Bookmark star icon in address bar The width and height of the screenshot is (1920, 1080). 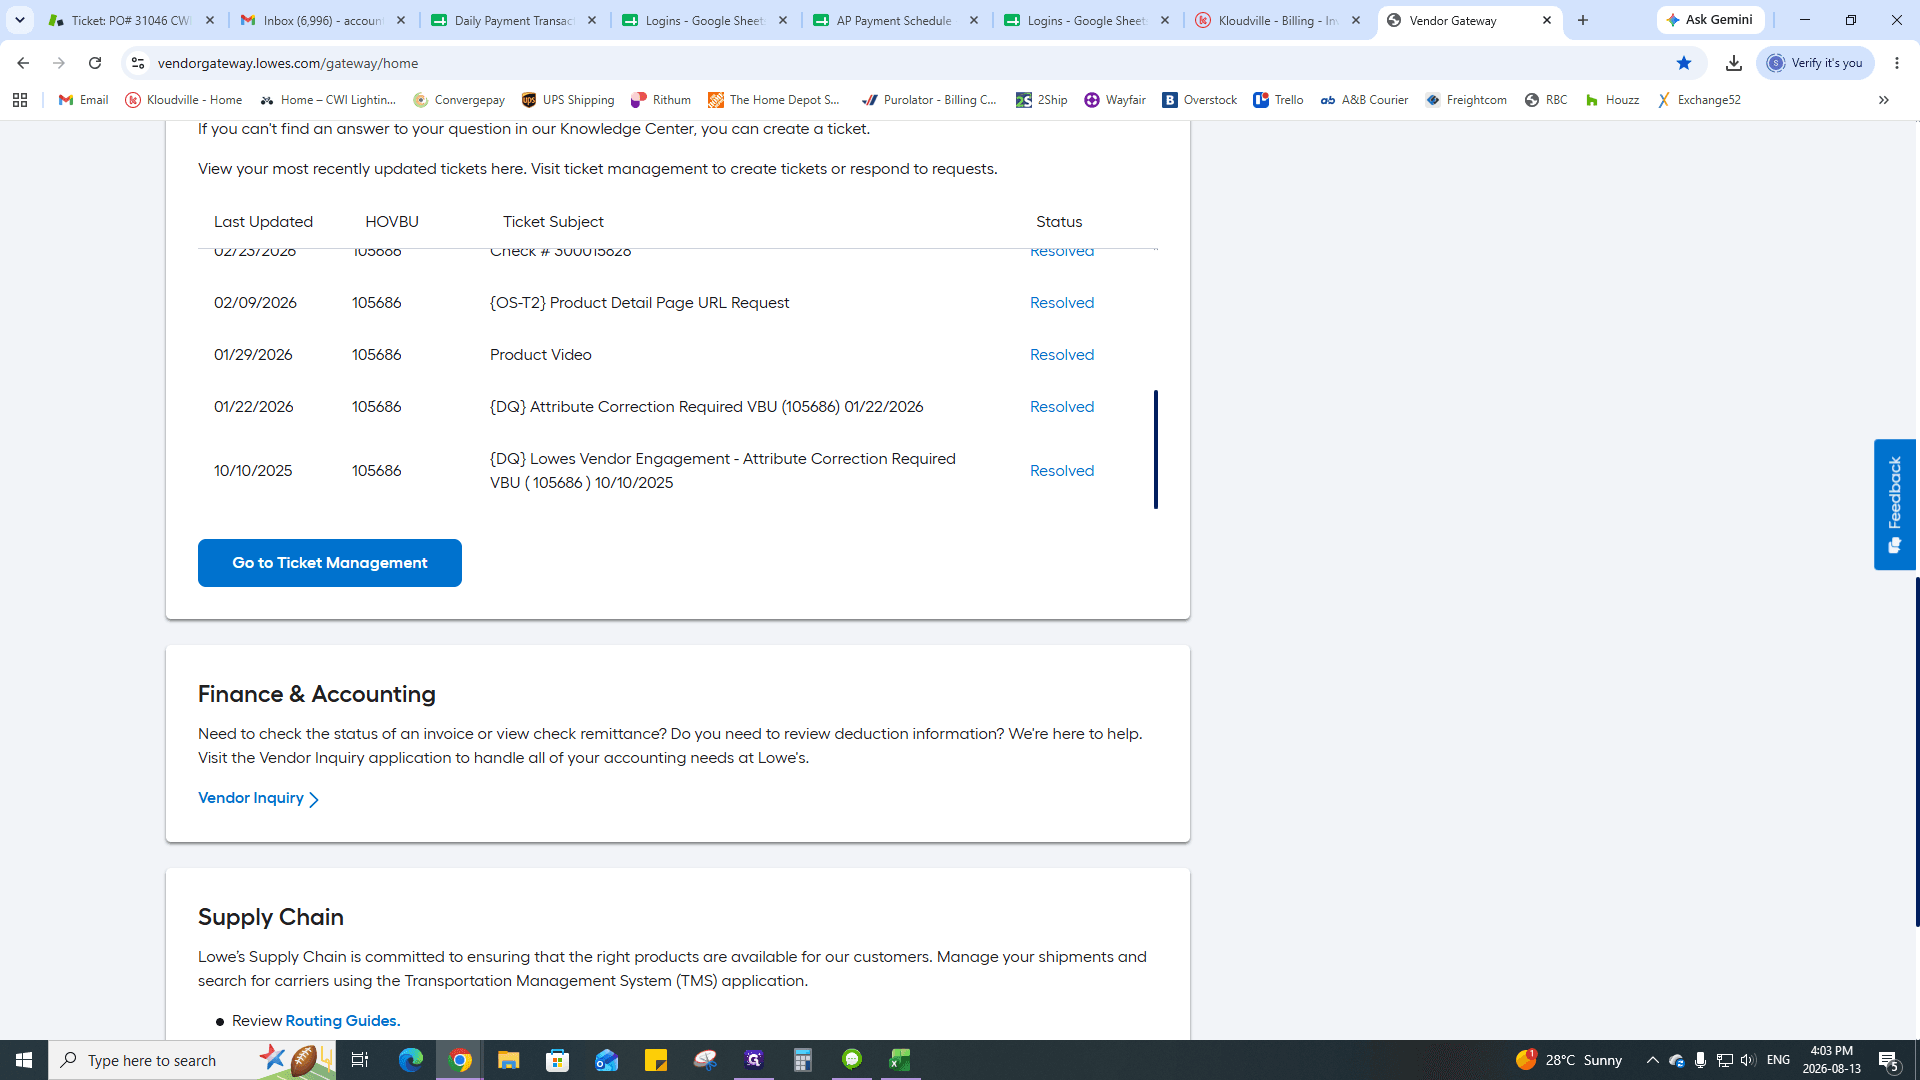click(x=1684, y=63)
